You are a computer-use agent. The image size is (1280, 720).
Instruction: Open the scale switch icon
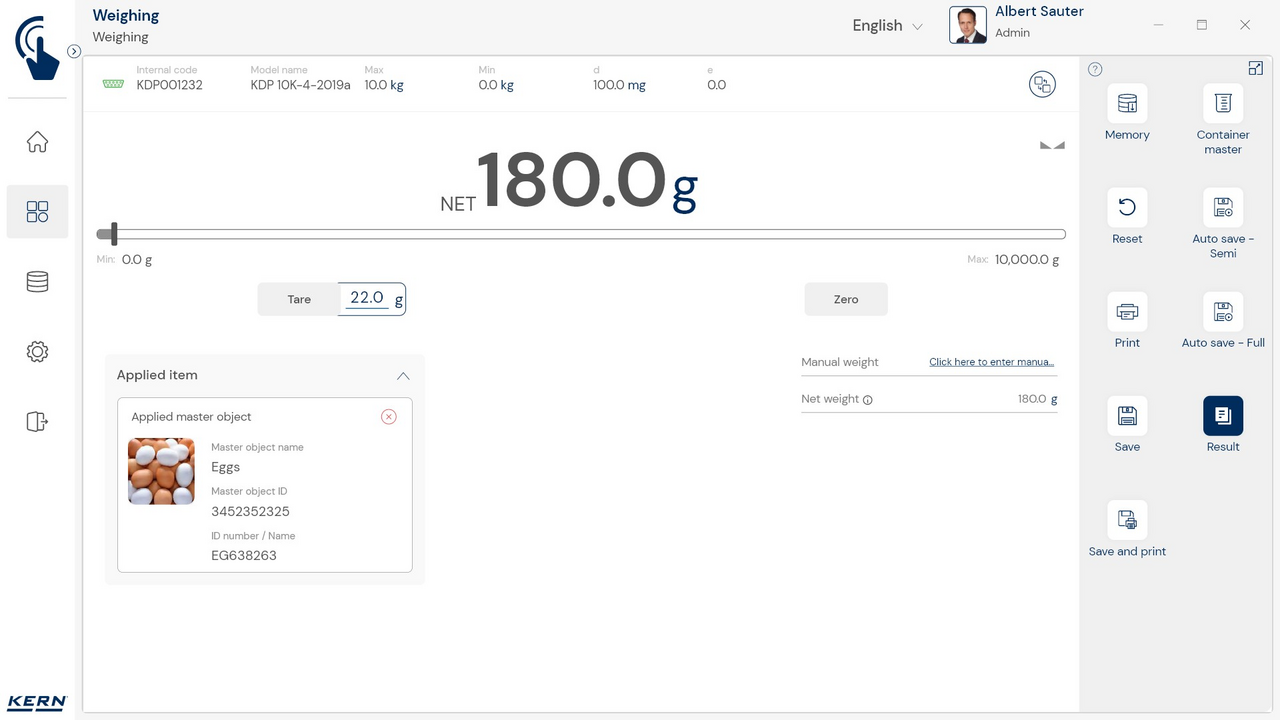tap(1042, 84)
